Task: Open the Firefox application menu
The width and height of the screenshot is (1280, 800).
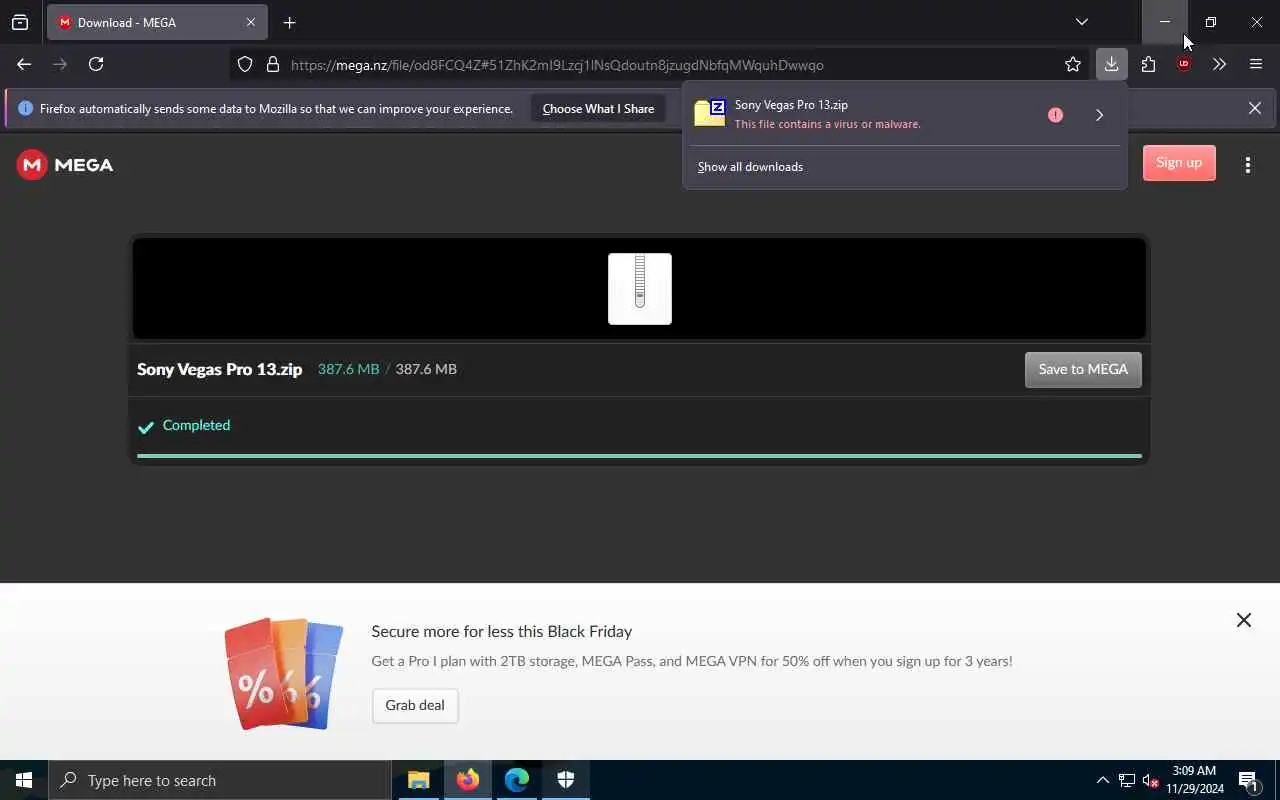Action: point(1256,64)
